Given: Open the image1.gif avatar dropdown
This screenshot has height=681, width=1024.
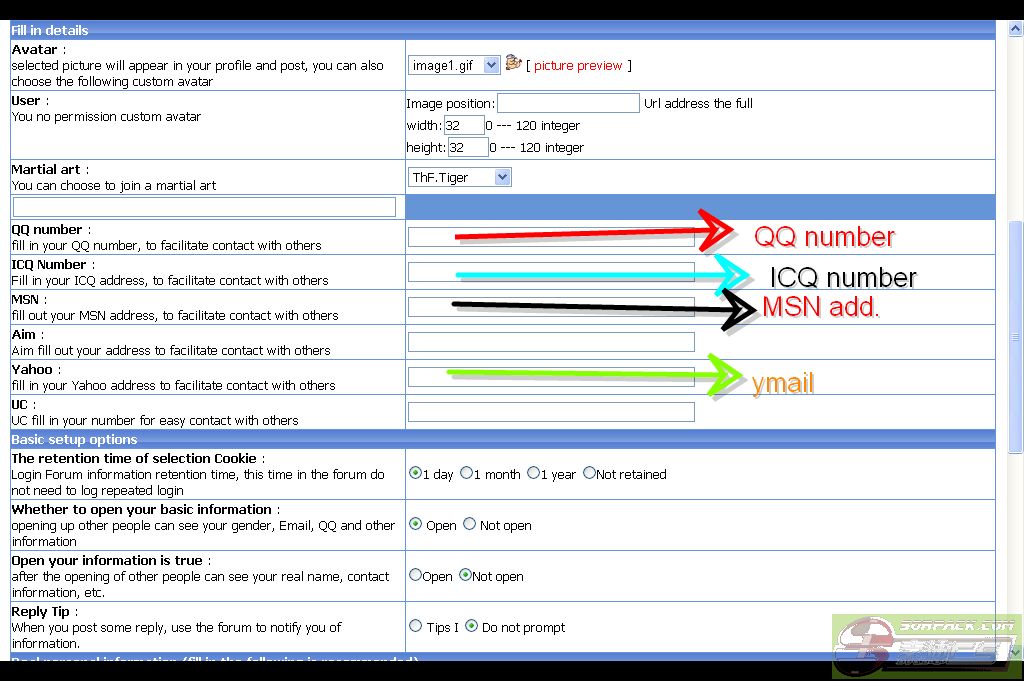Looking at the screenshot, I should (455, 65).
